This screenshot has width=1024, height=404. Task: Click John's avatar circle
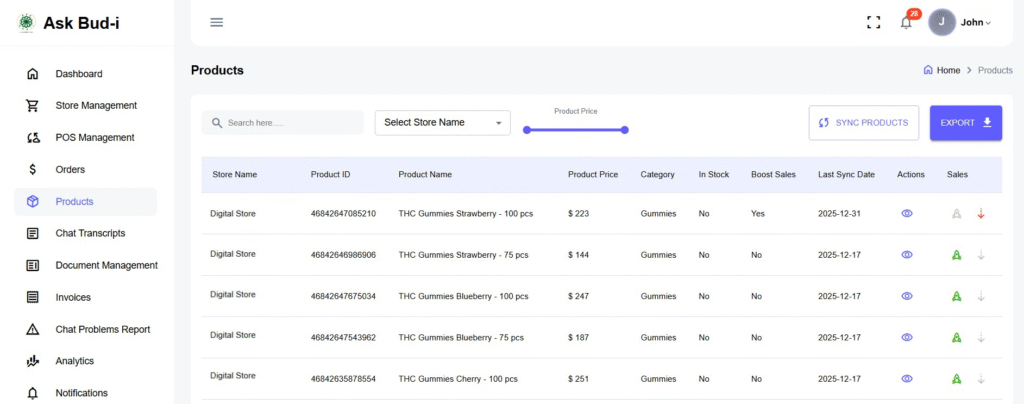point(942,22)
